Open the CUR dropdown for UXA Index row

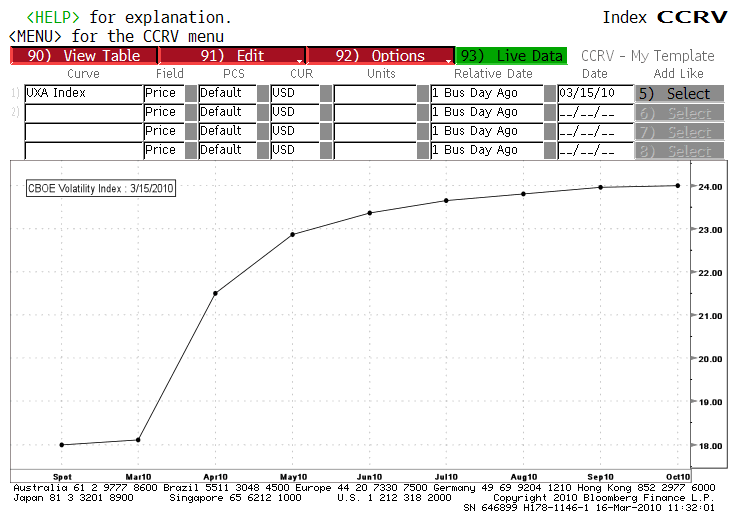point(326,93)
